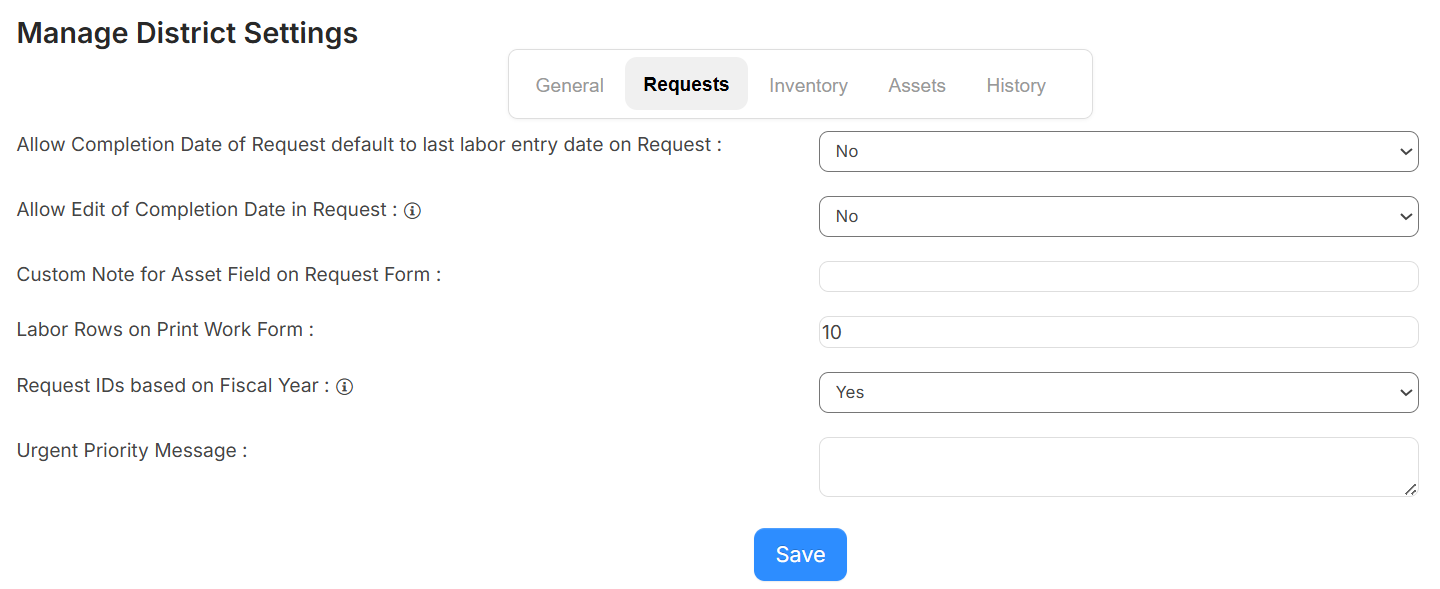The height and width of the screenshot is (589, 1440).
Task: Click the No value in the Allow Edit dropdown
Action: [847, 216]
